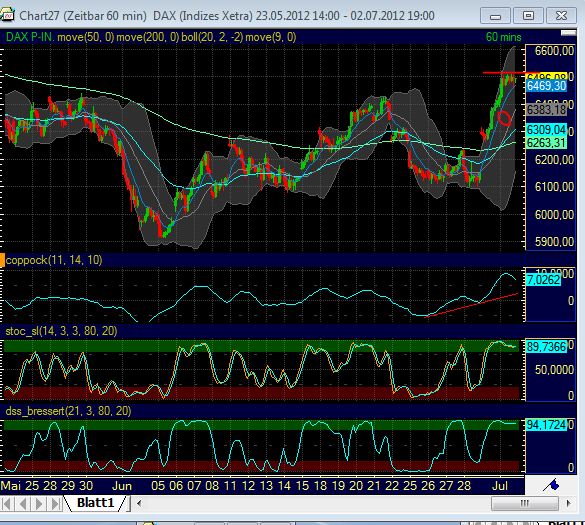The width and height of the screenshot is (585, 525).
Task: Select the Blatt1 sheet tab
Action: 96,503
